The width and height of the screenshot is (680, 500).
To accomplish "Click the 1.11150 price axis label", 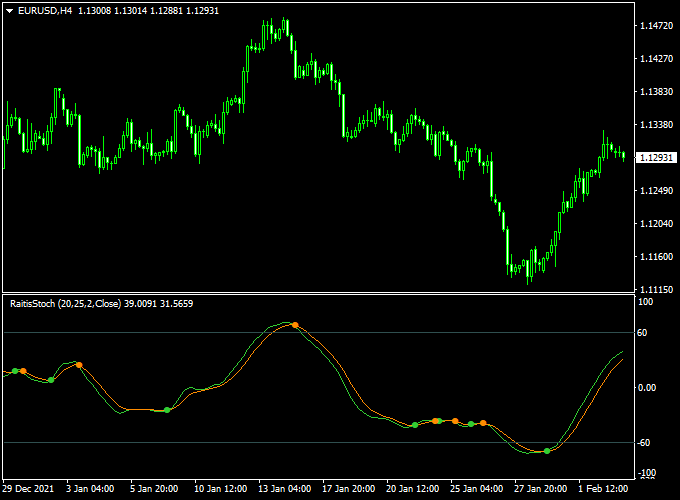I will pos(656,289).
